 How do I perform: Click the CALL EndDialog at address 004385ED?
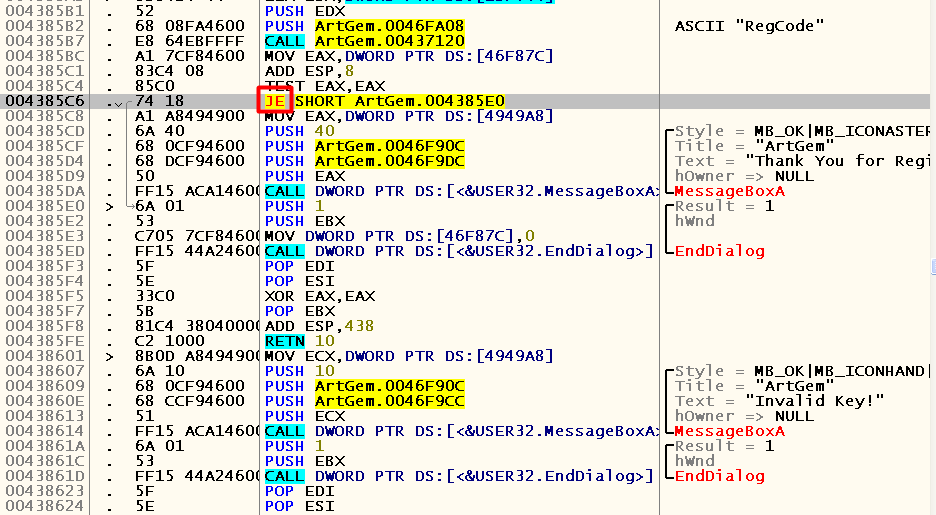[459, 251]
